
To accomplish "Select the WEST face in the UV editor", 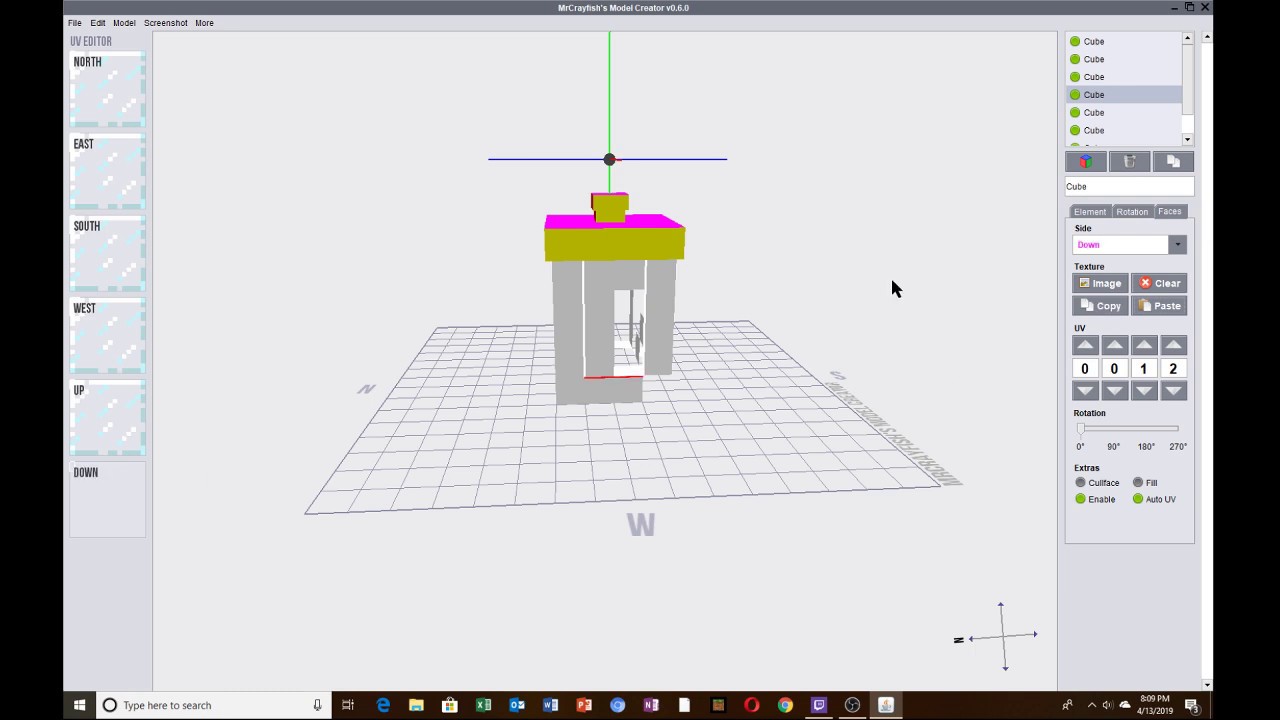I will 108,336.
